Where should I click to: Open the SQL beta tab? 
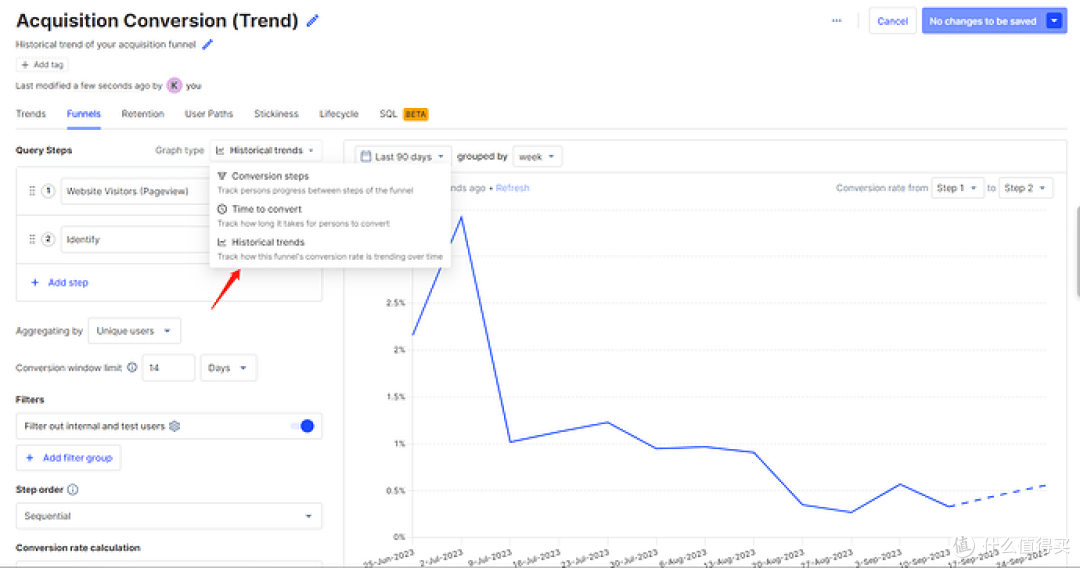[404, 114]
